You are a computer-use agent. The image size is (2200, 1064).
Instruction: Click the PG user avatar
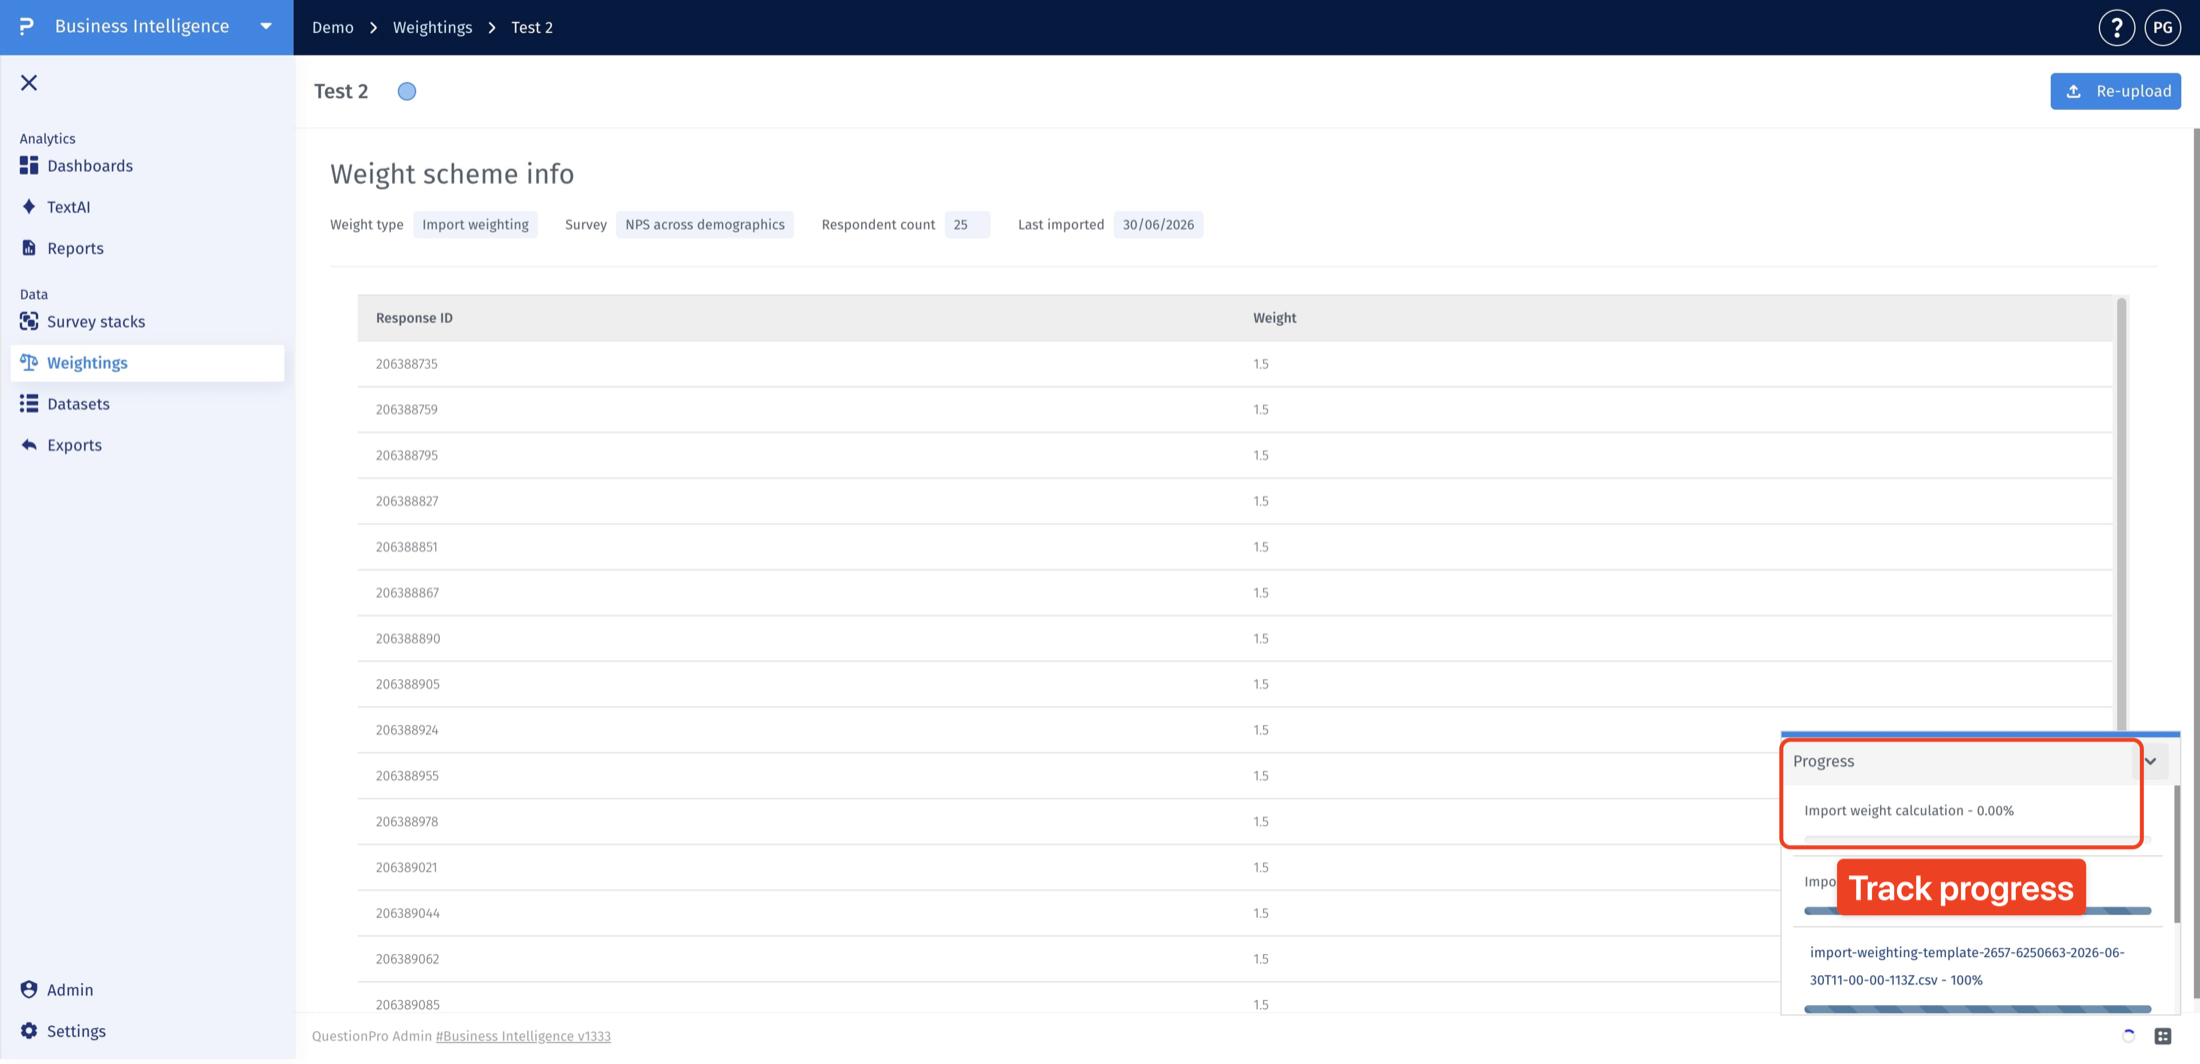pyautogui.click(x=2162, y=27)
